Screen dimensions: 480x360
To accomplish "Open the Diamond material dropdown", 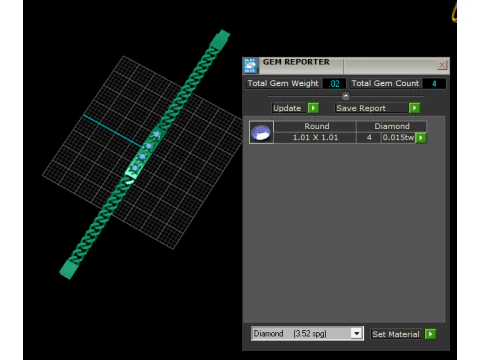I will point(307,333).
